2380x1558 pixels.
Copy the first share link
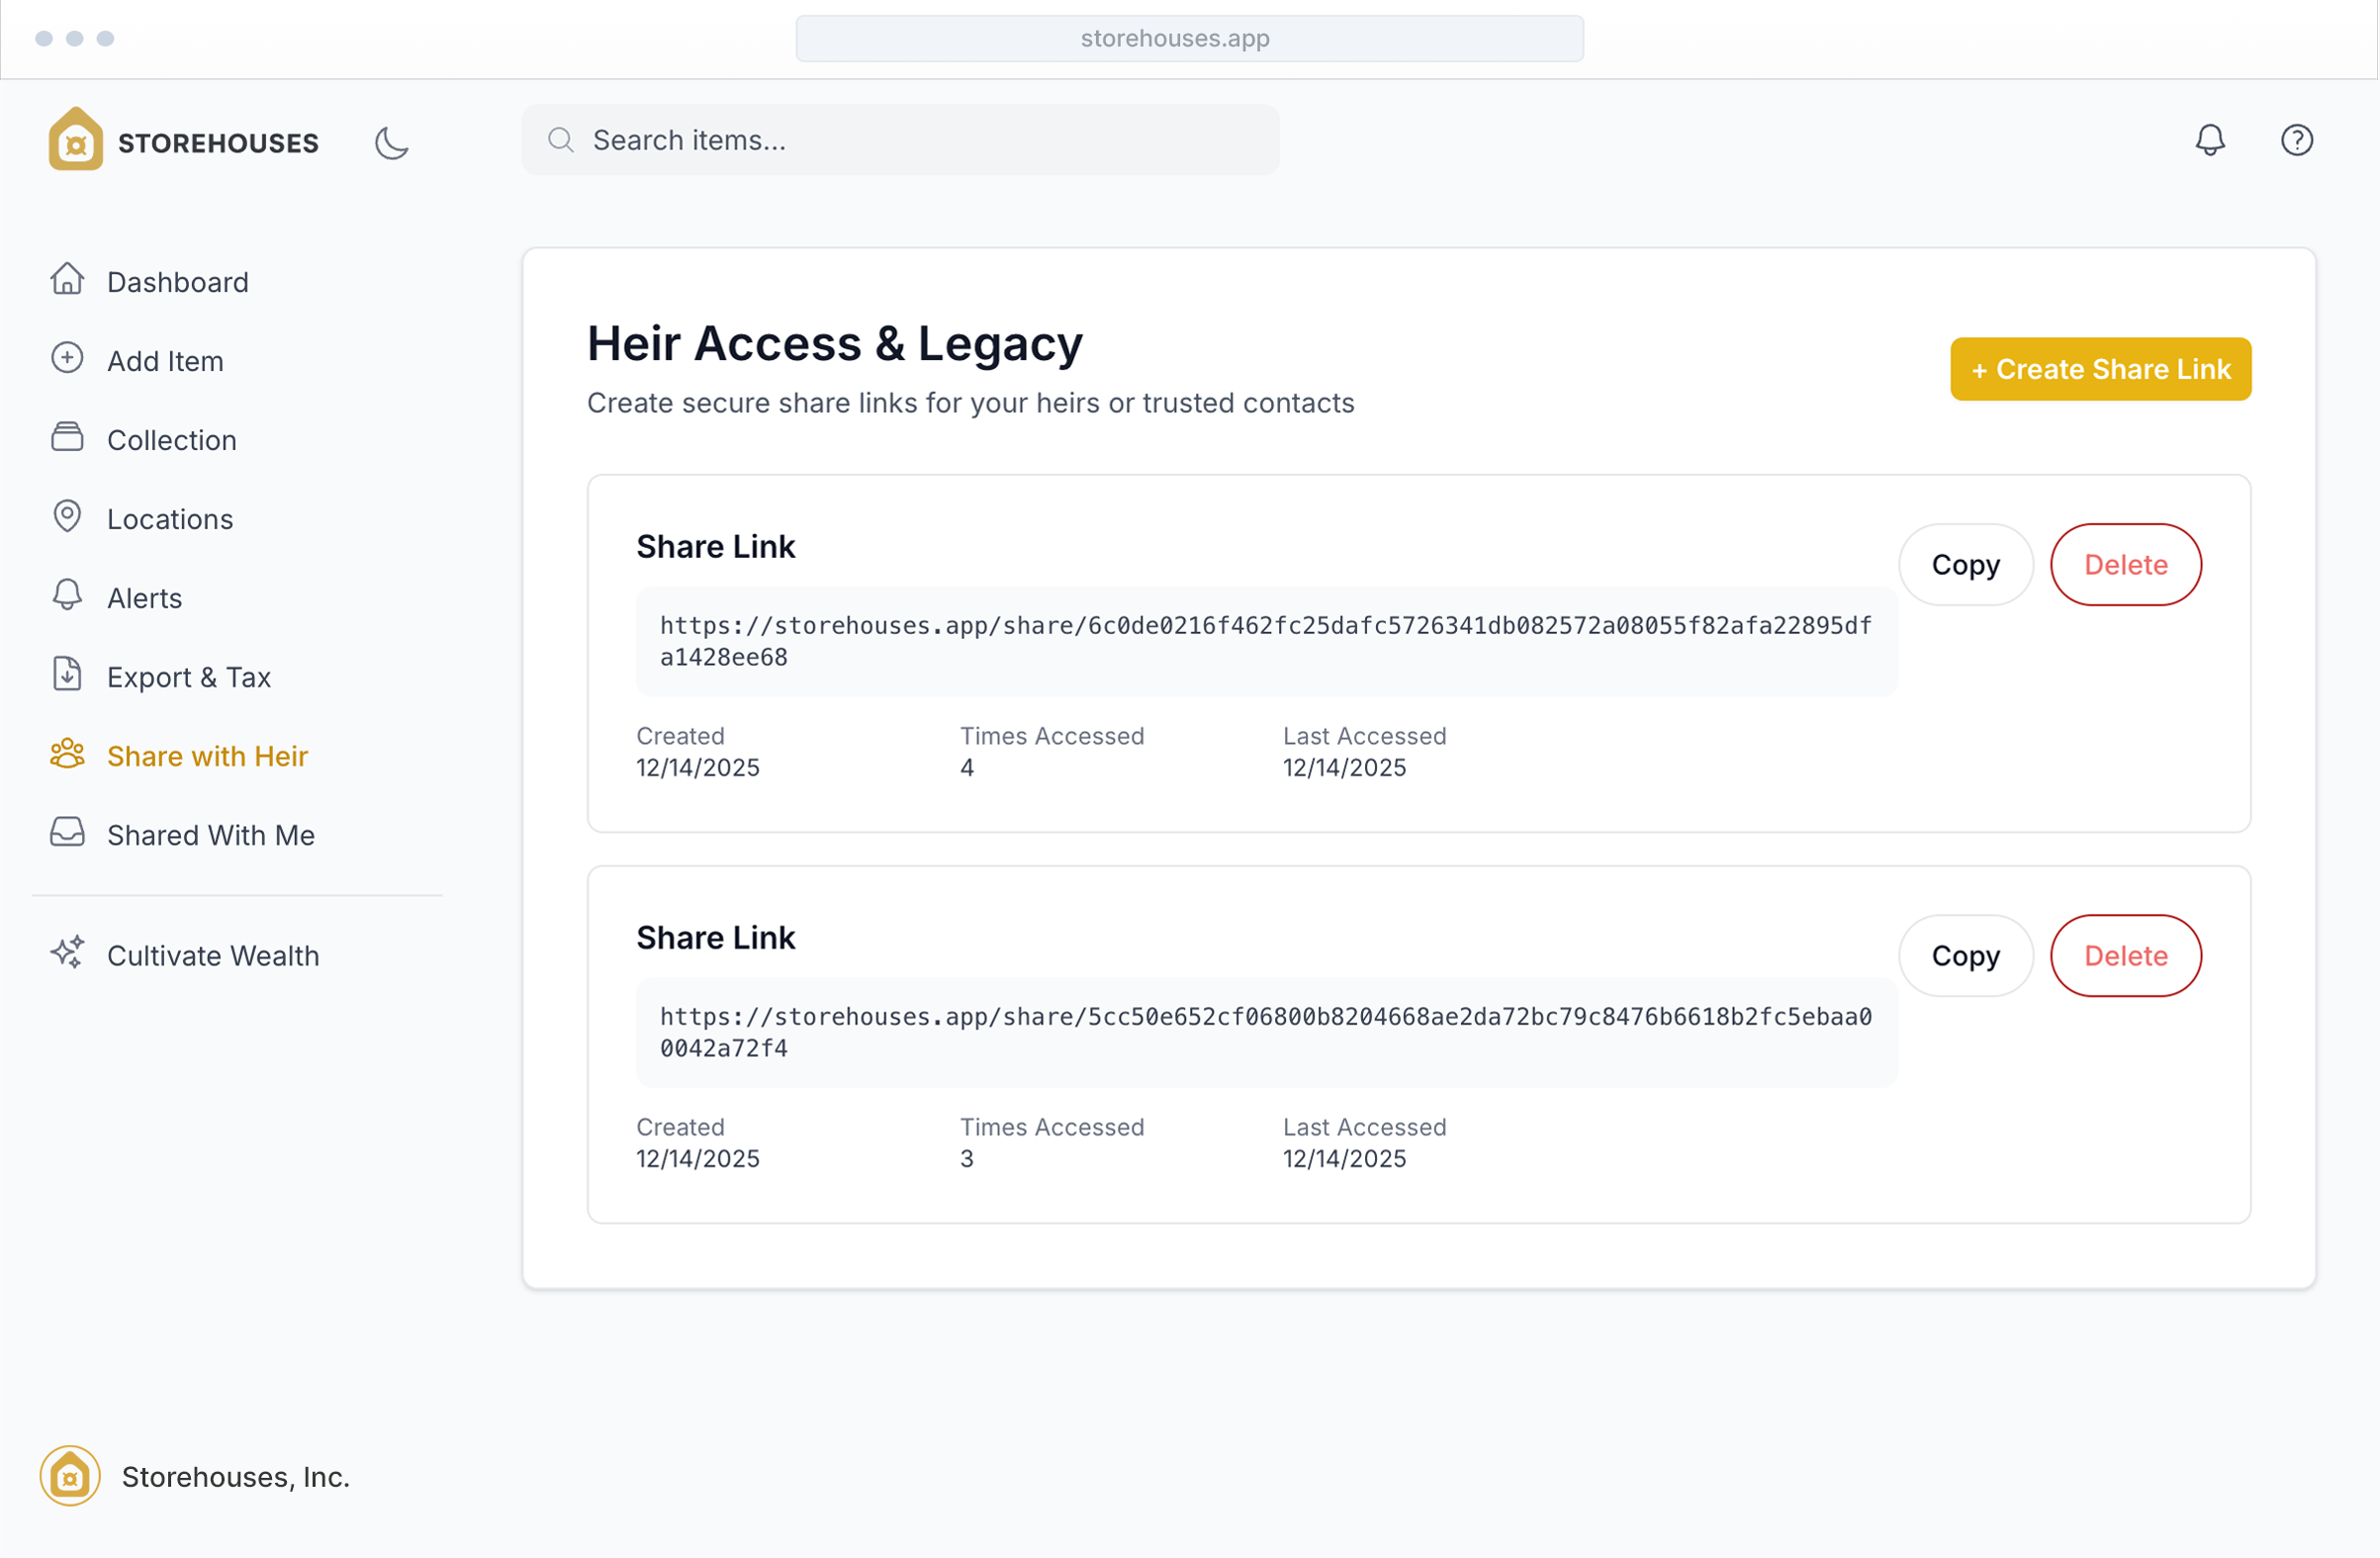[x=1965, y=564]
